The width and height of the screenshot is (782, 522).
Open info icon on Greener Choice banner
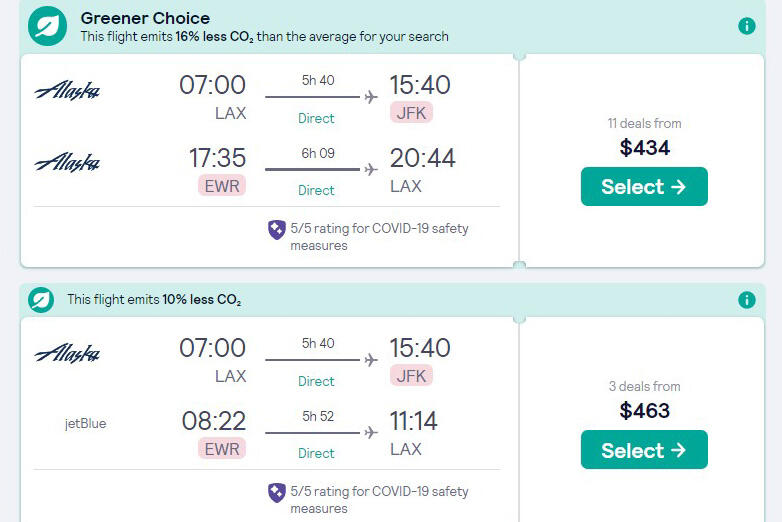[x=746, y=25]
